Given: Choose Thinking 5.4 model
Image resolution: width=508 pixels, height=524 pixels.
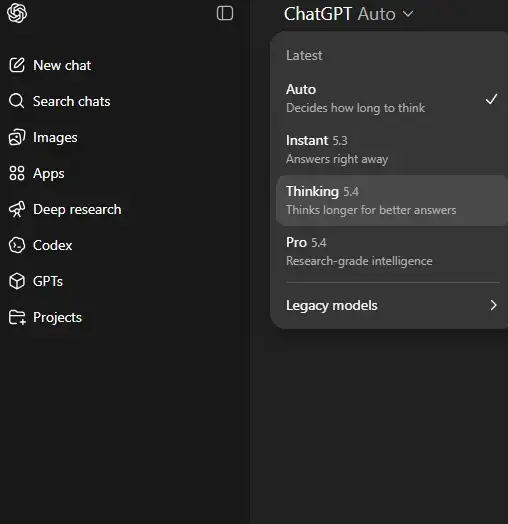Looking at the screenshot, I should pos(391,201).
